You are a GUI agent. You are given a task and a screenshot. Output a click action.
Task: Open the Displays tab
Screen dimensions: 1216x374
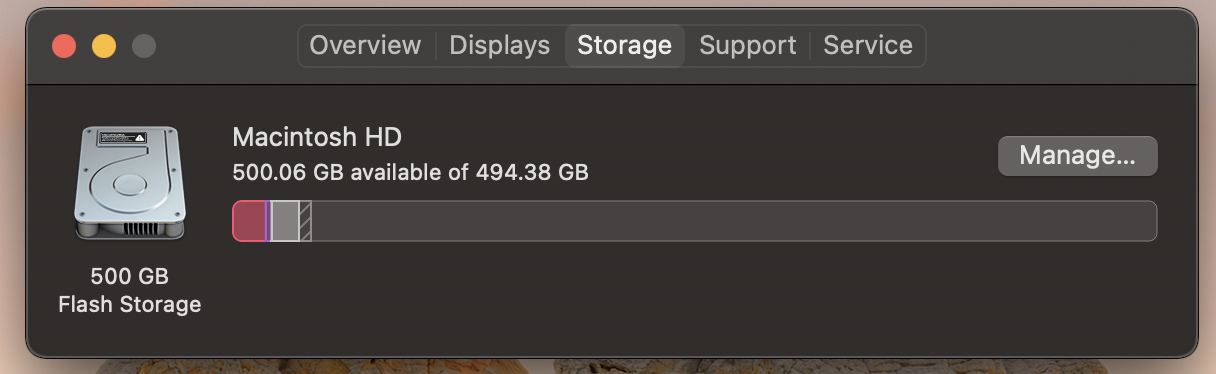(x=499, y=46)
